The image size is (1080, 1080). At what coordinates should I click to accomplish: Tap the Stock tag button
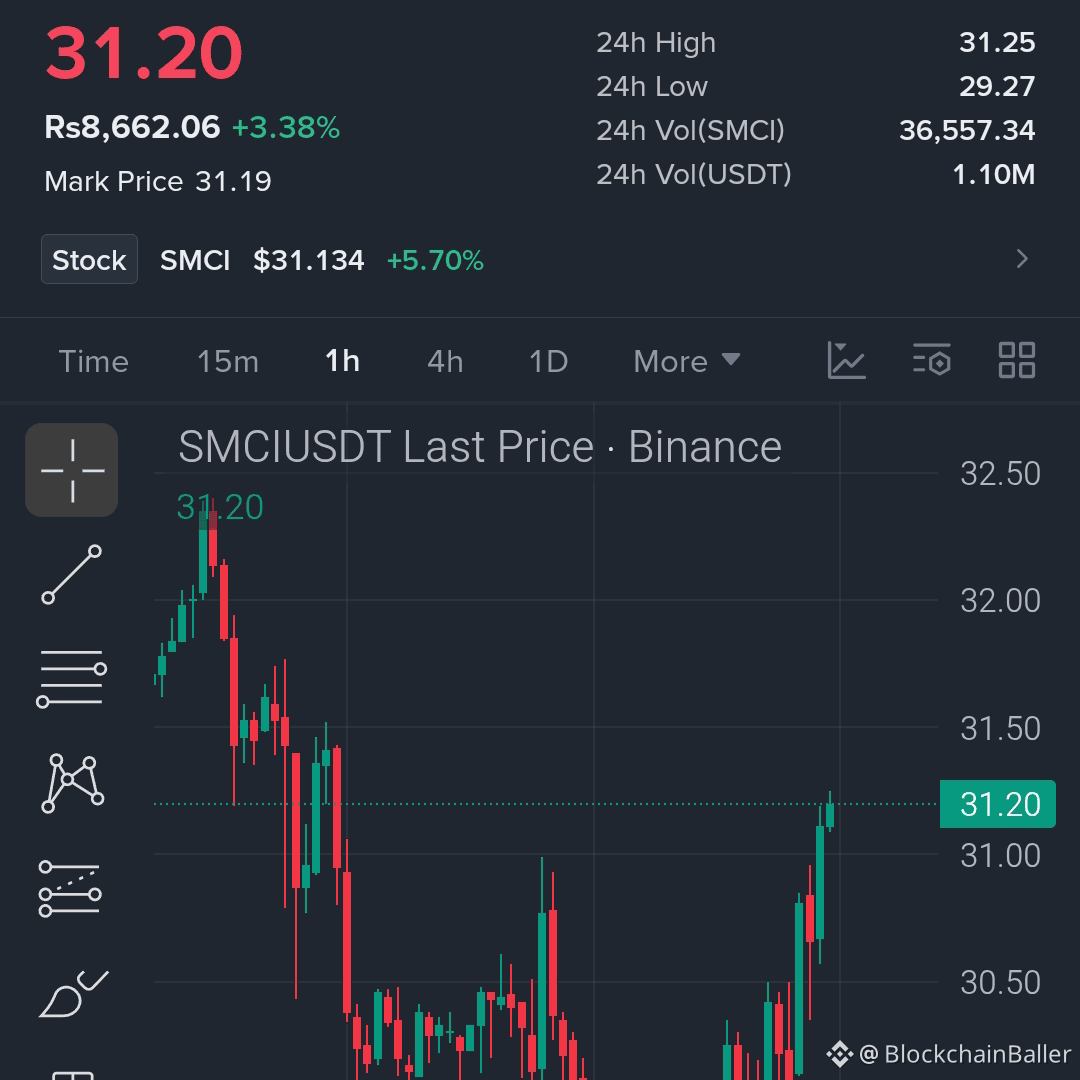[90, 259]
